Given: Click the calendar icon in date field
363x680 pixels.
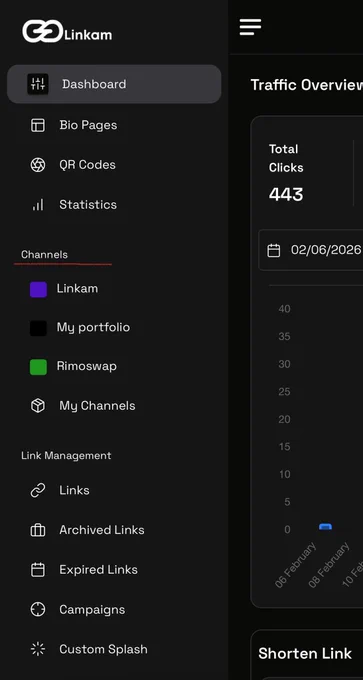Looking at the screenshot, I should click(x=274, y=250).
